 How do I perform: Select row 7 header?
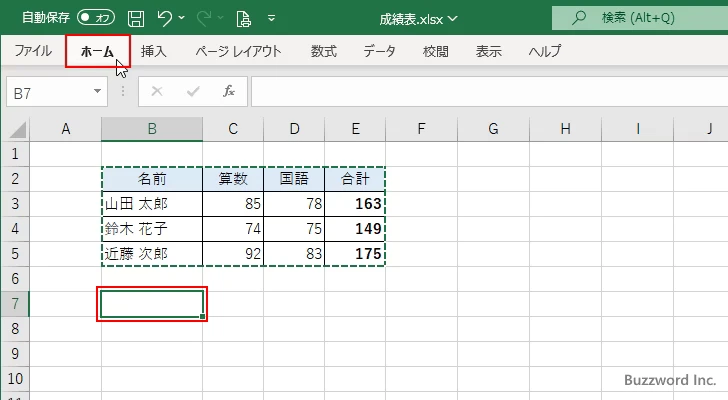15,303
